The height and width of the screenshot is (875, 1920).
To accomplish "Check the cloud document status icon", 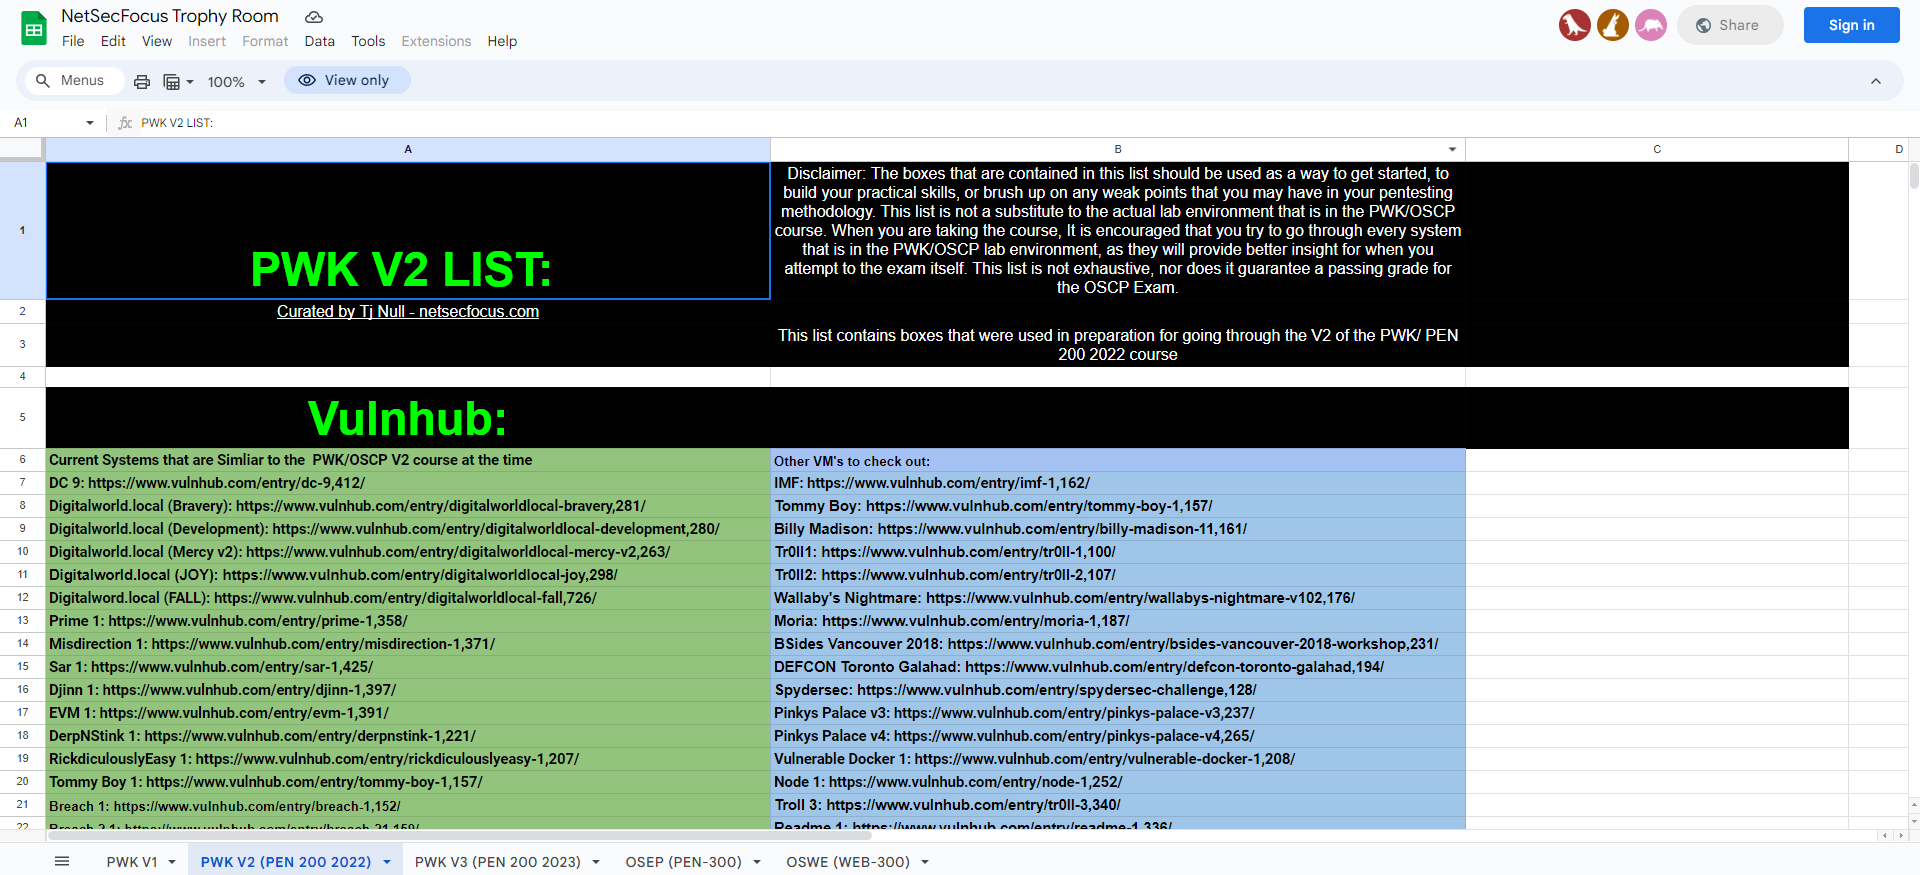I will (314, 17).
